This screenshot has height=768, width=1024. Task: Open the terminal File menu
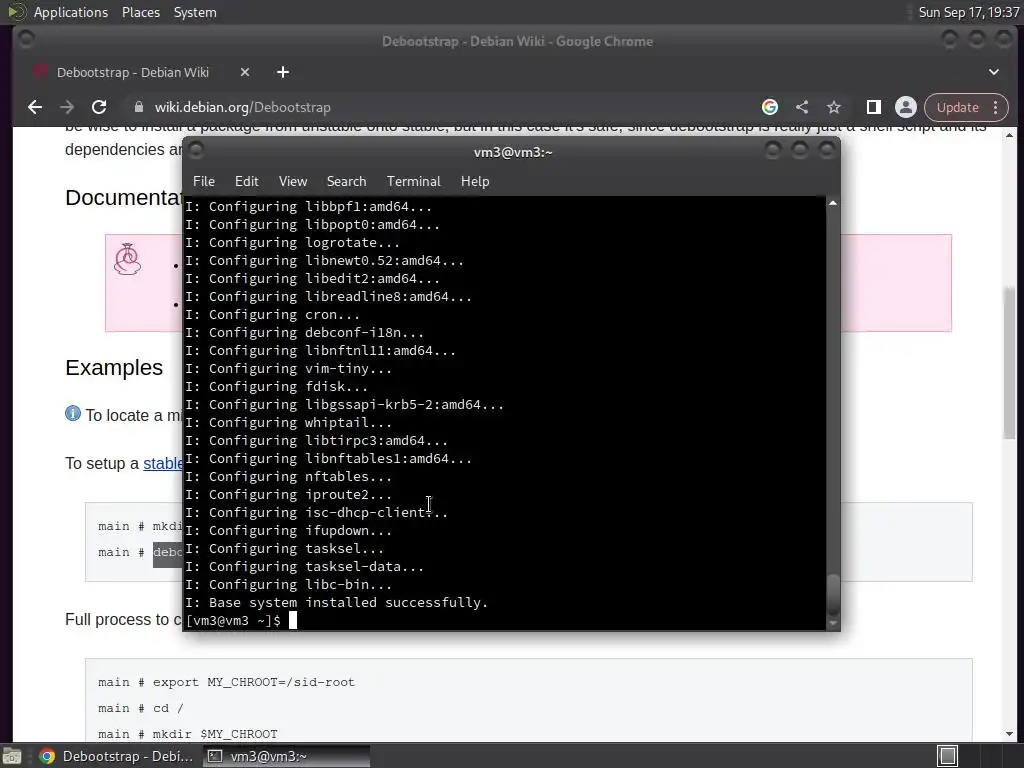[204, 182]
